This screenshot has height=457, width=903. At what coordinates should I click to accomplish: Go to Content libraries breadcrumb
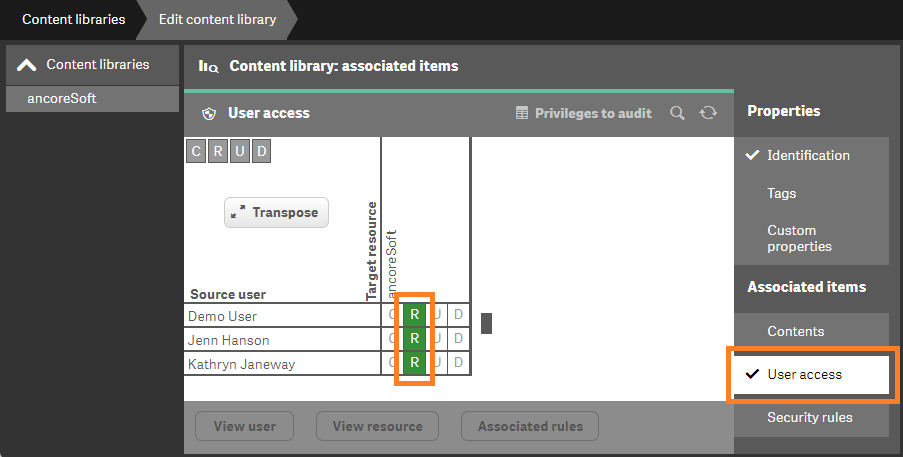point(73,19)
